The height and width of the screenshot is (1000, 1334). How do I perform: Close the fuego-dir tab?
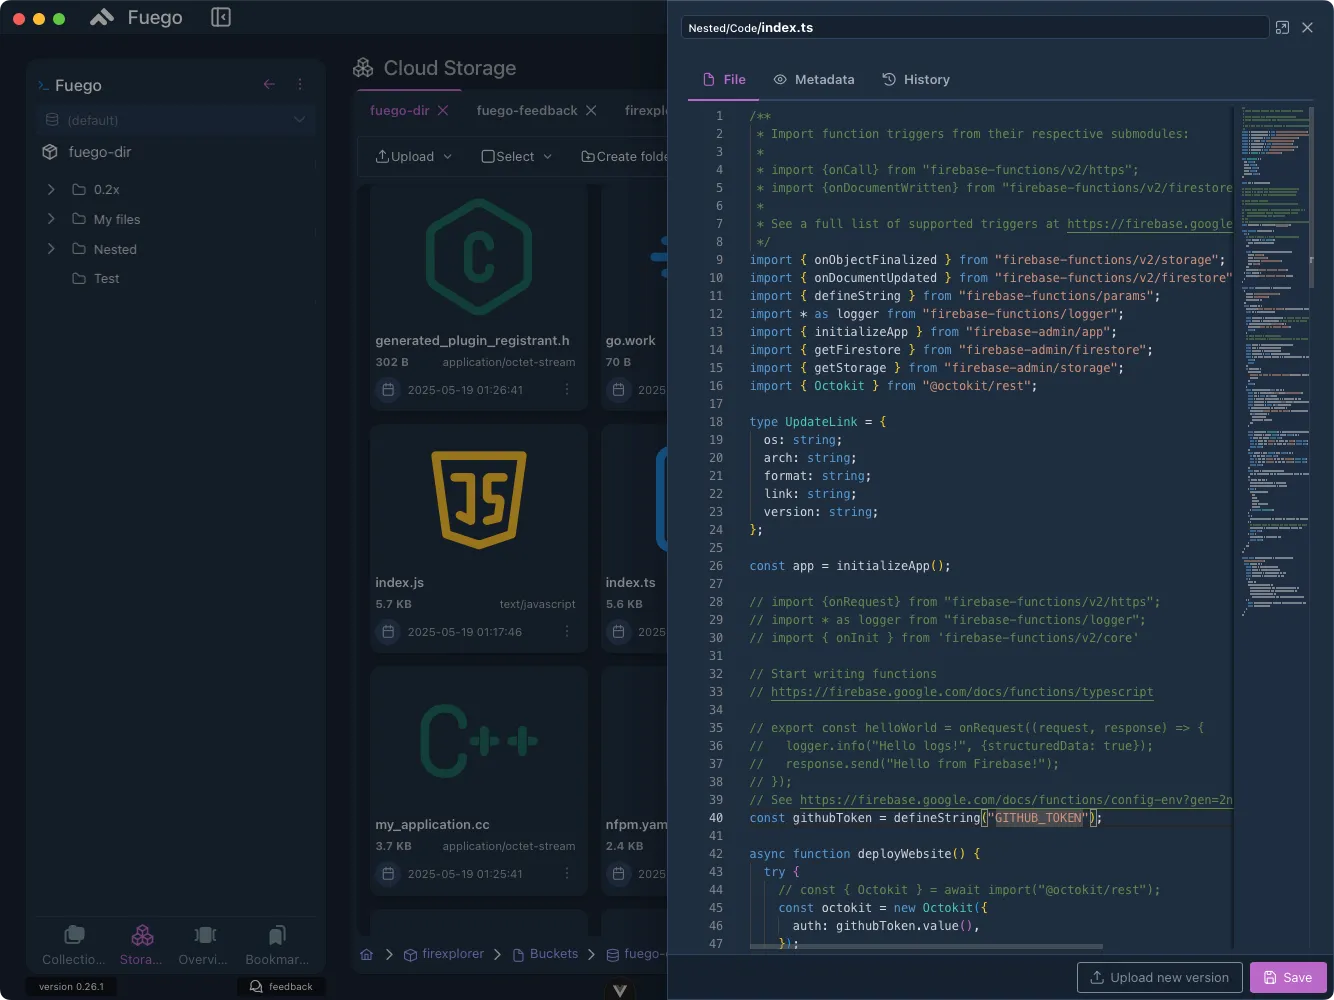pos(443,110)
